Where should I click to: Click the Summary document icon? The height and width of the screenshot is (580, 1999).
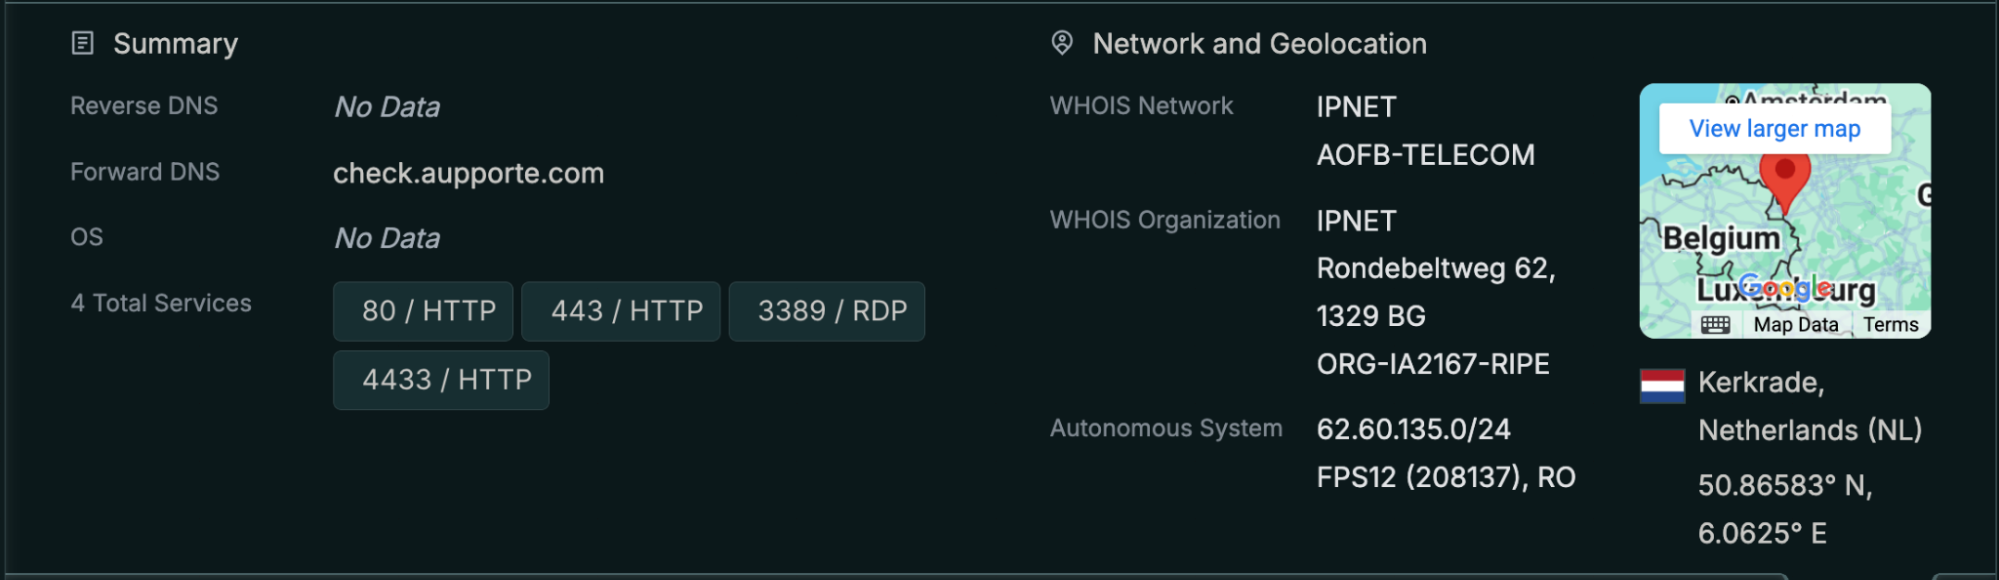click(x=83, y=43)
